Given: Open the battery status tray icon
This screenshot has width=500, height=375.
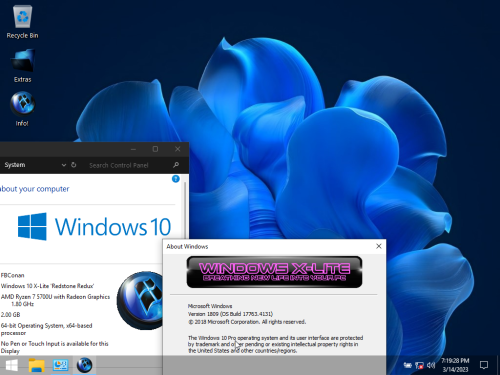Looking at the screenshot, I should tap(408, 365).
